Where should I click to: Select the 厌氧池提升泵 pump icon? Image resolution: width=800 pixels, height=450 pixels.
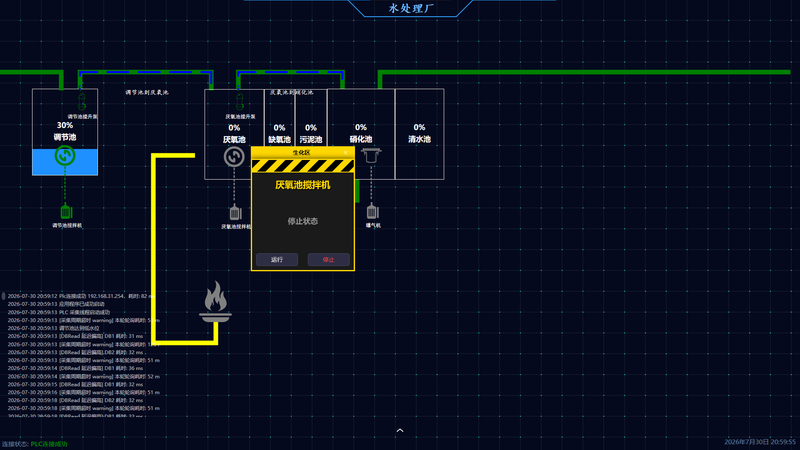240,102
